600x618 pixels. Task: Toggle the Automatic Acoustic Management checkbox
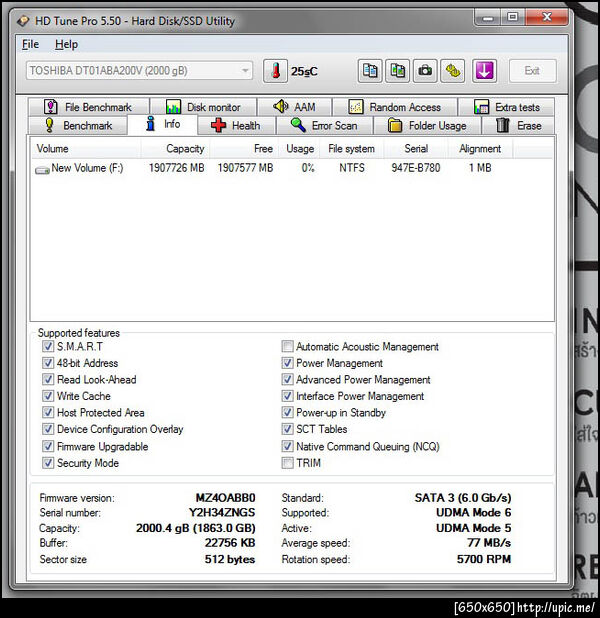tap(287, 346)
